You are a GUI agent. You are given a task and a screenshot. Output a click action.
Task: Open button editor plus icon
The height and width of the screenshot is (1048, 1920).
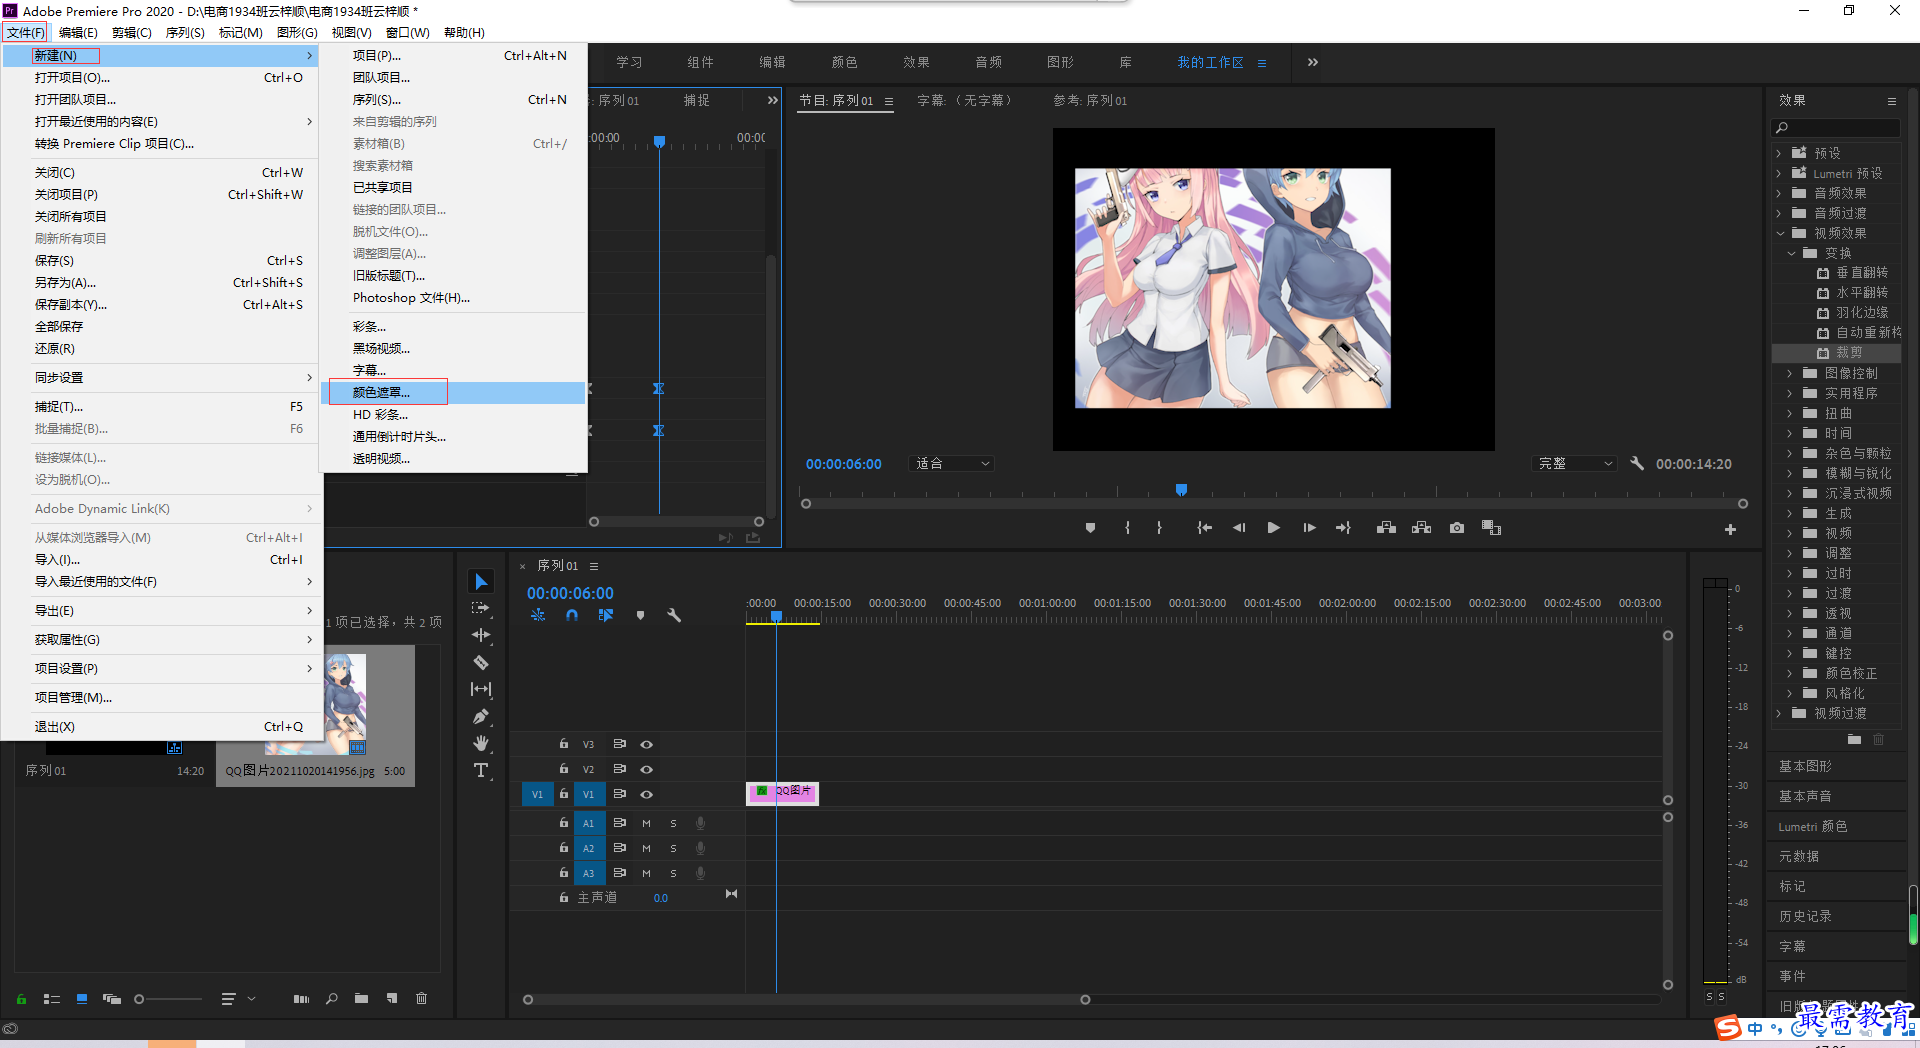pyautogui.click(x=1730, y=529)
